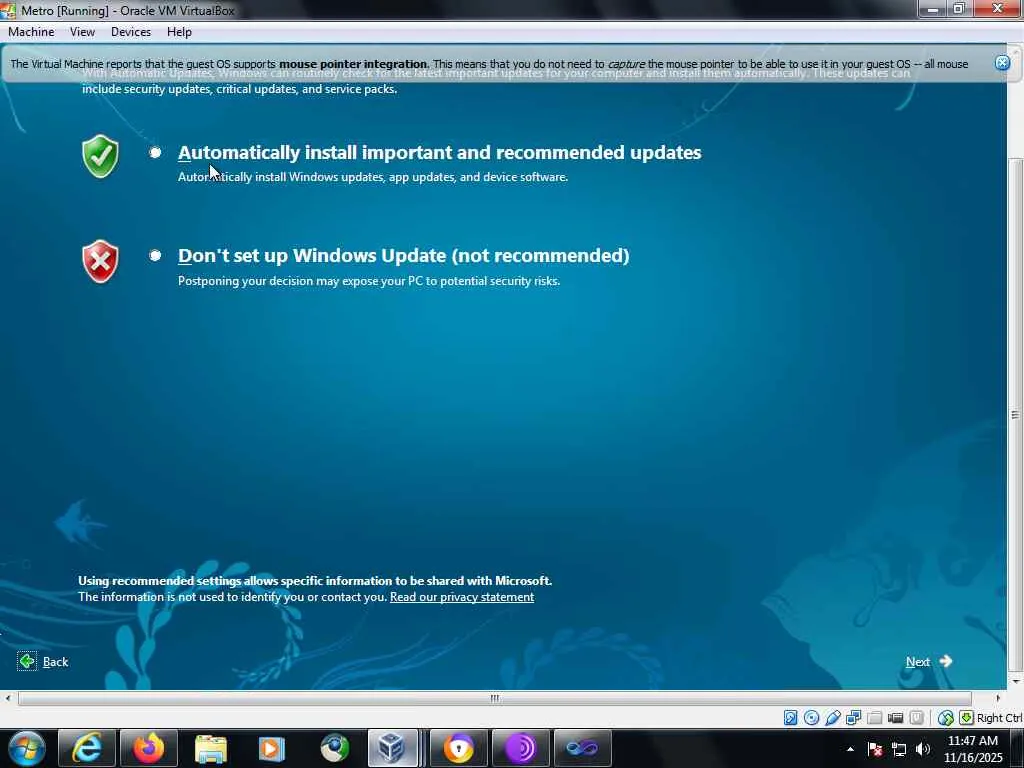The image size is (1024, 768).
Task: Open the purple Tor Browser taskbar icon
Action: click(x=520, y=748)
